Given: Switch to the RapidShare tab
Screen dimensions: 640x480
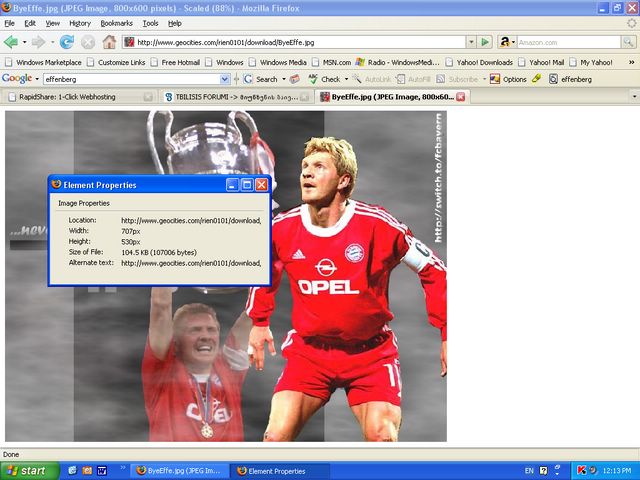Looking at the screenshot, I should [80, 97].
